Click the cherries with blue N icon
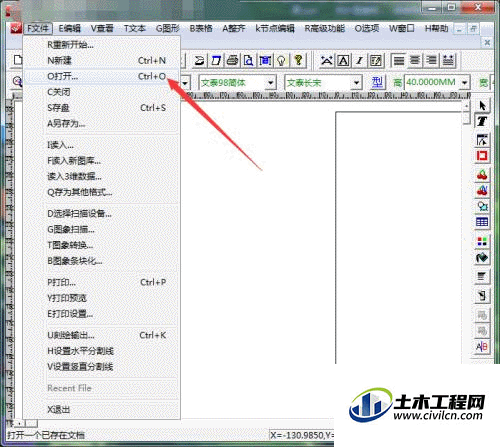 pyautogui.click(x=482, y=190)
